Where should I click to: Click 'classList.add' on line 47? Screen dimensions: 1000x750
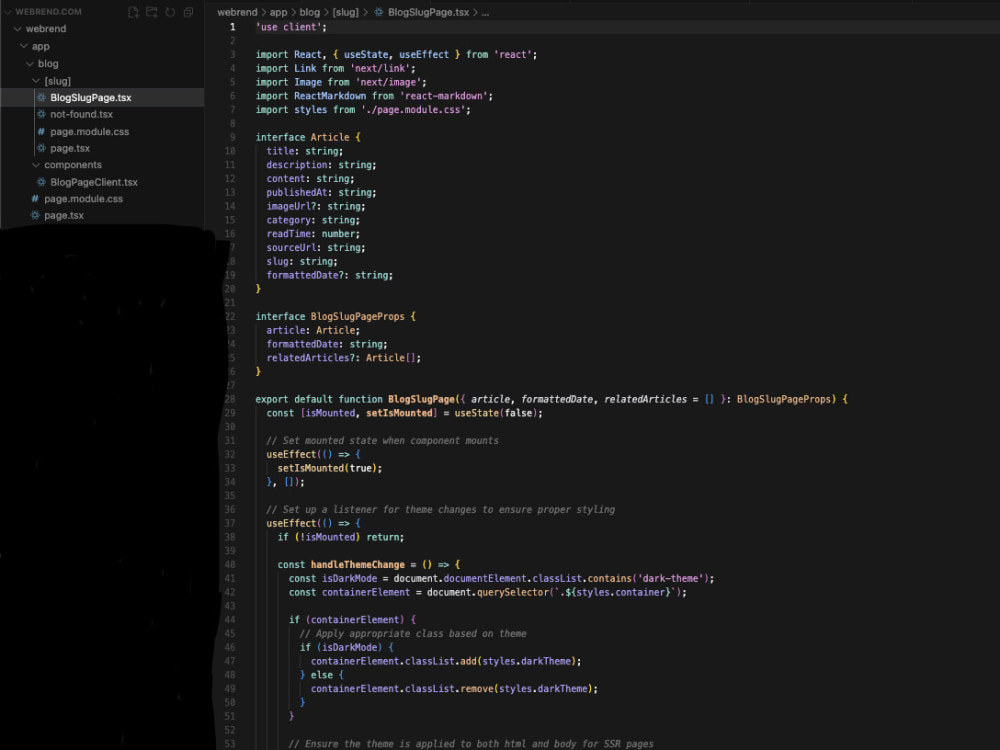pyautogui.click(x=441, y=661)
